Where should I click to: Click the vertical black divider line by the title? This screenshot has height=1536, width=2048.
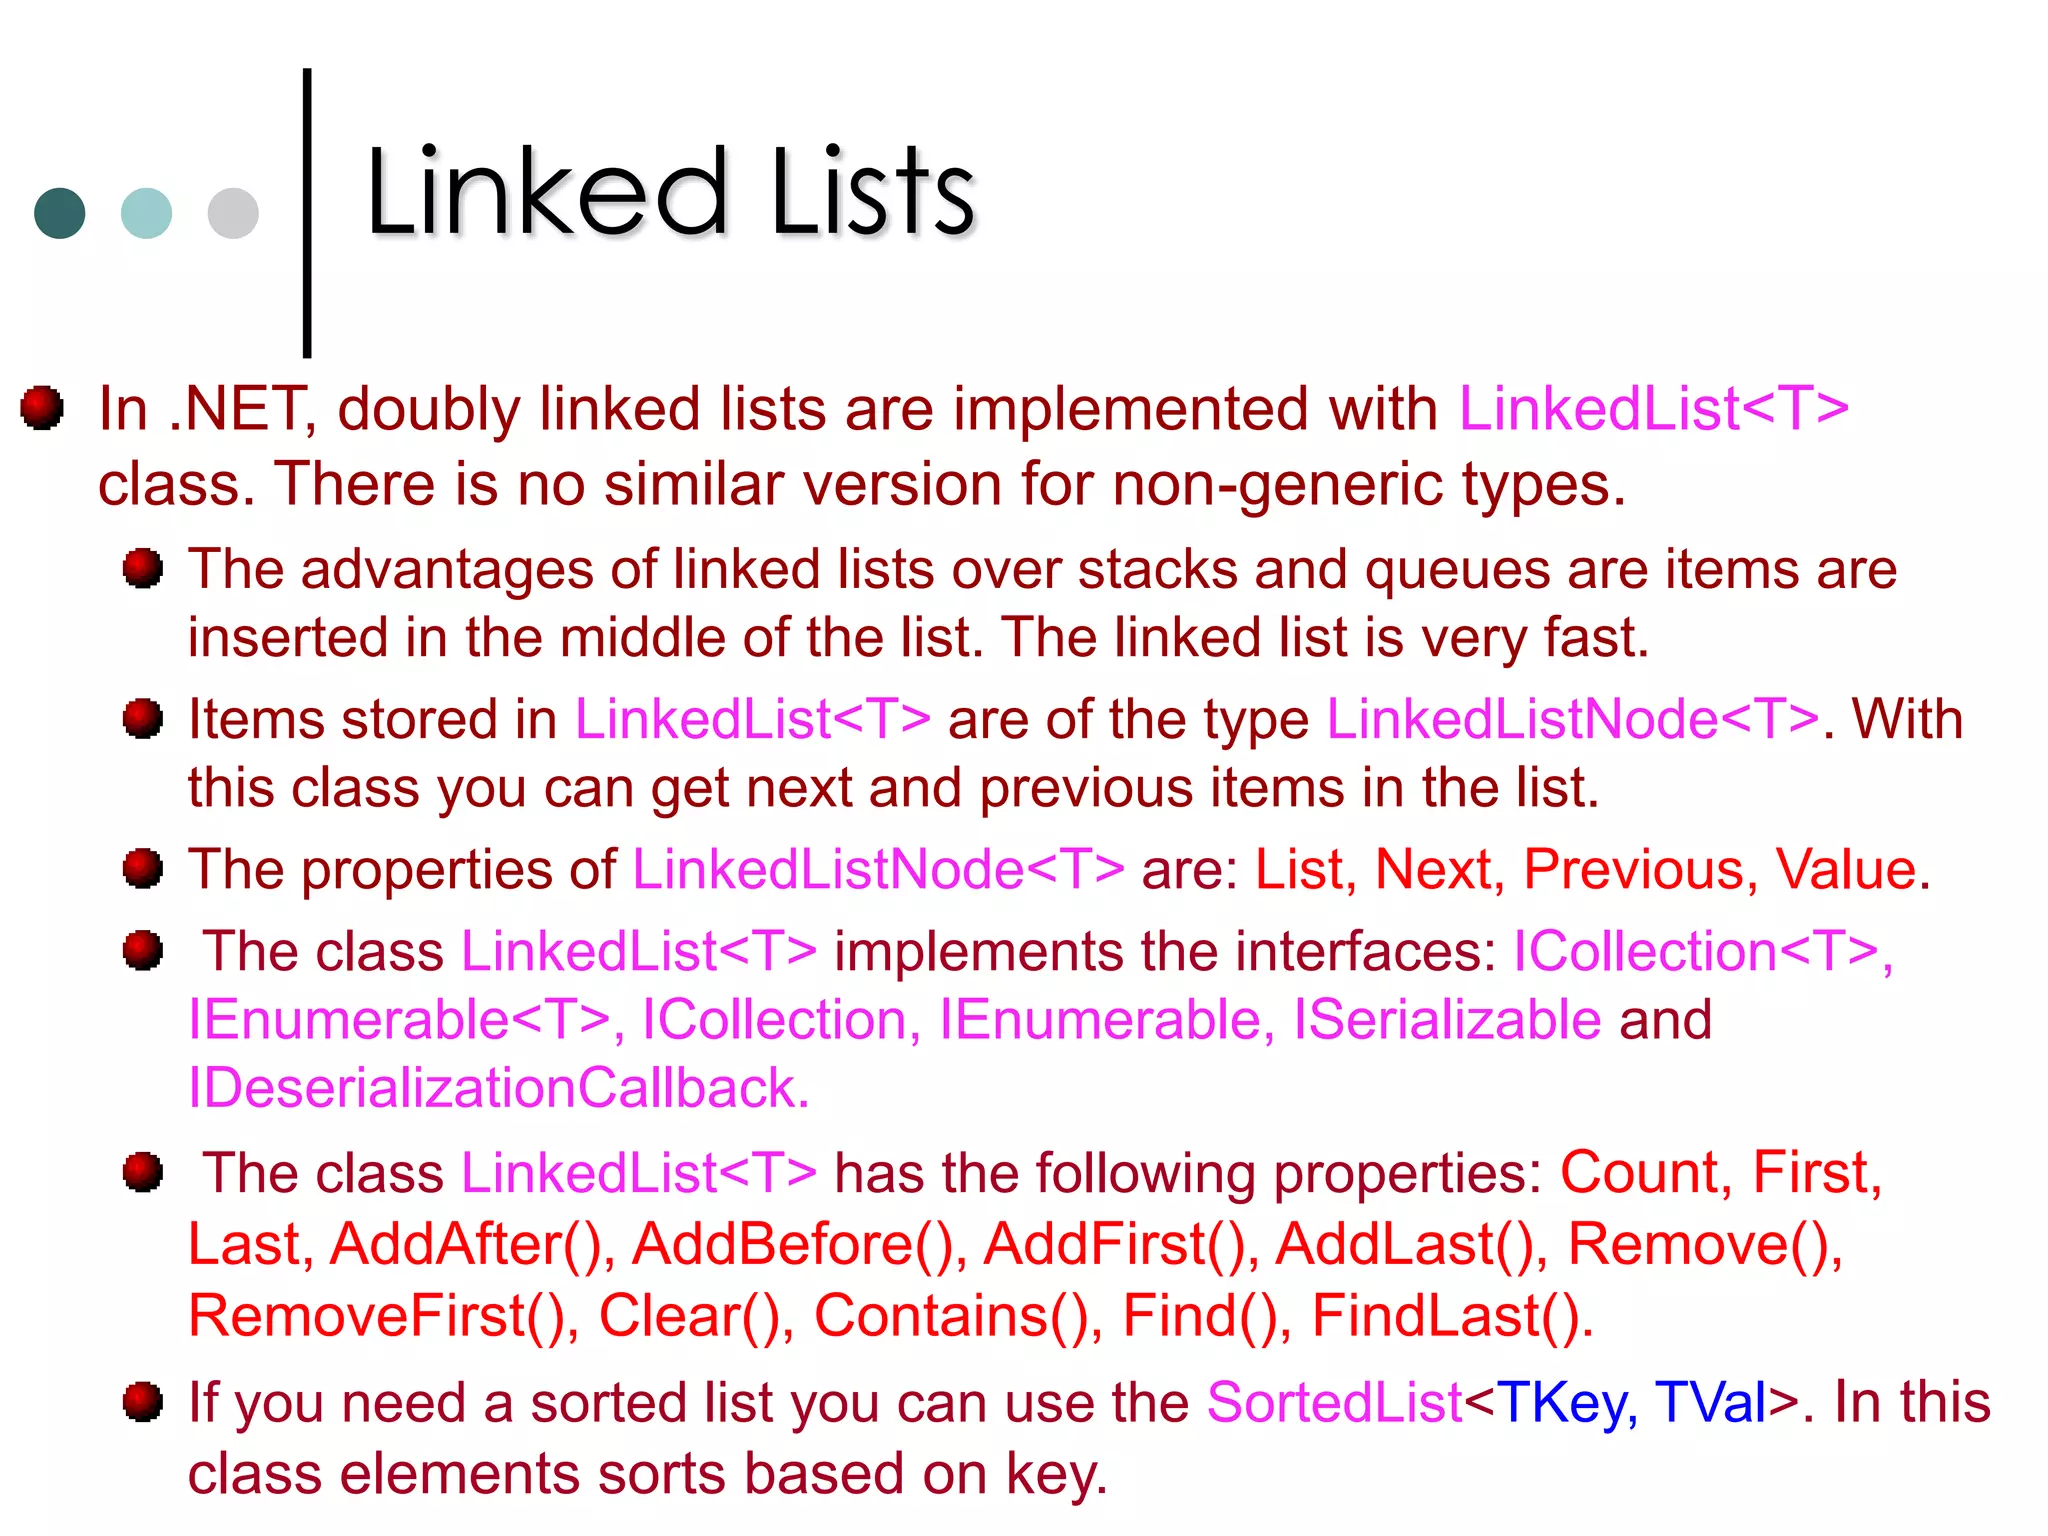(307, 213)
